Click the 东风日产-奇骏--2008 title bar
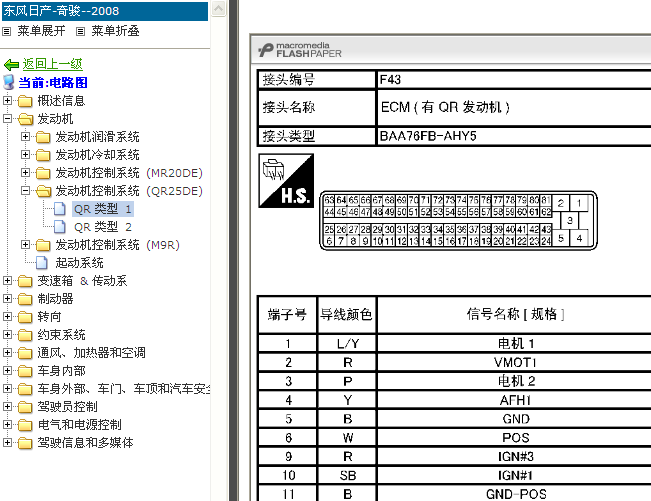 coord(105,11)
